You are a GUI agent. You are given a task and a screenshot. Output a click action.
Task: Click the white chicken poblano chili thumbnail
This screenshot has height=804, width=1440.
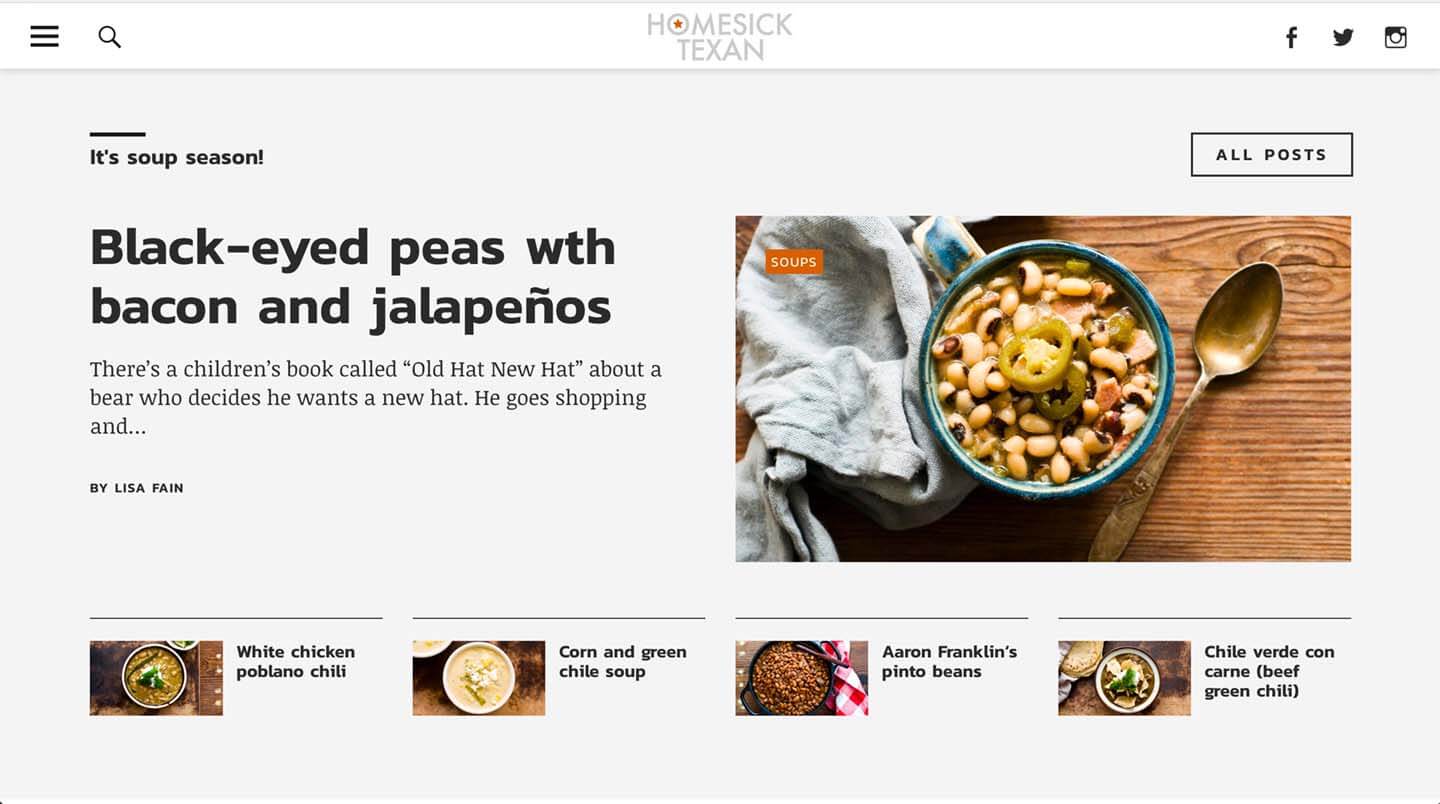tap(156, 678)
